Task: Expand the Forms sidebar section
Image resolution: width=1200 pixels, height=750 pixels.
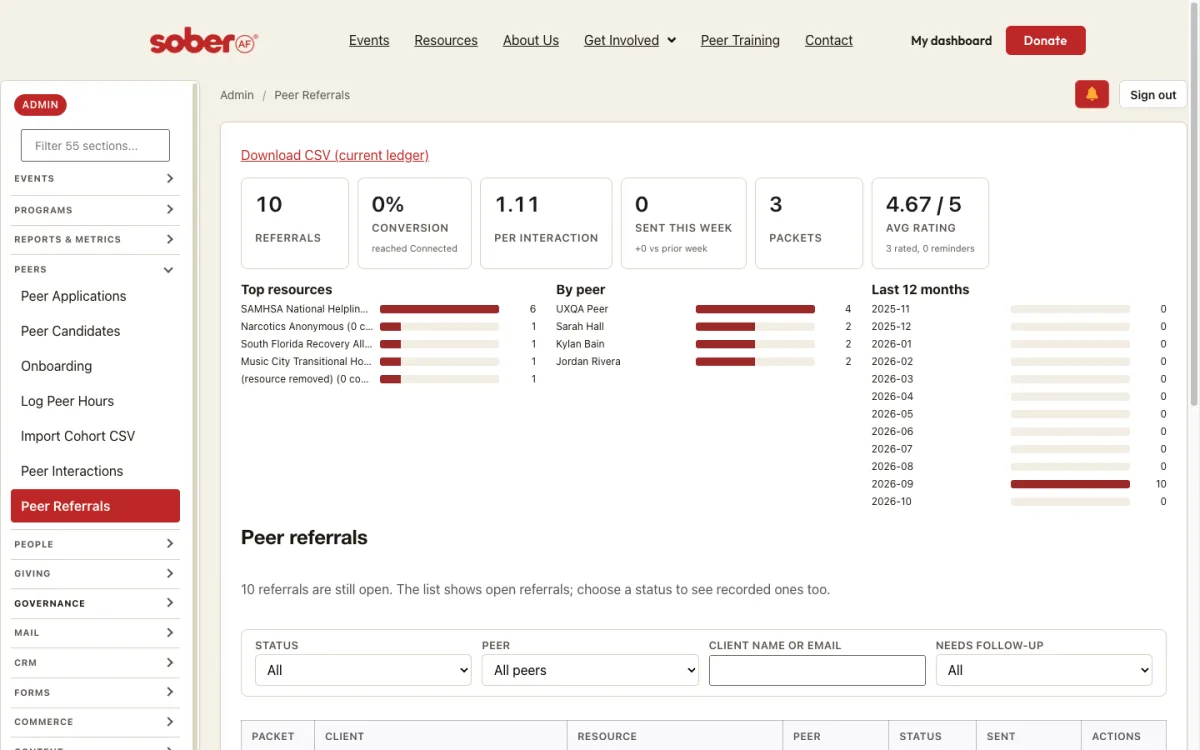Action: point(95,692)
